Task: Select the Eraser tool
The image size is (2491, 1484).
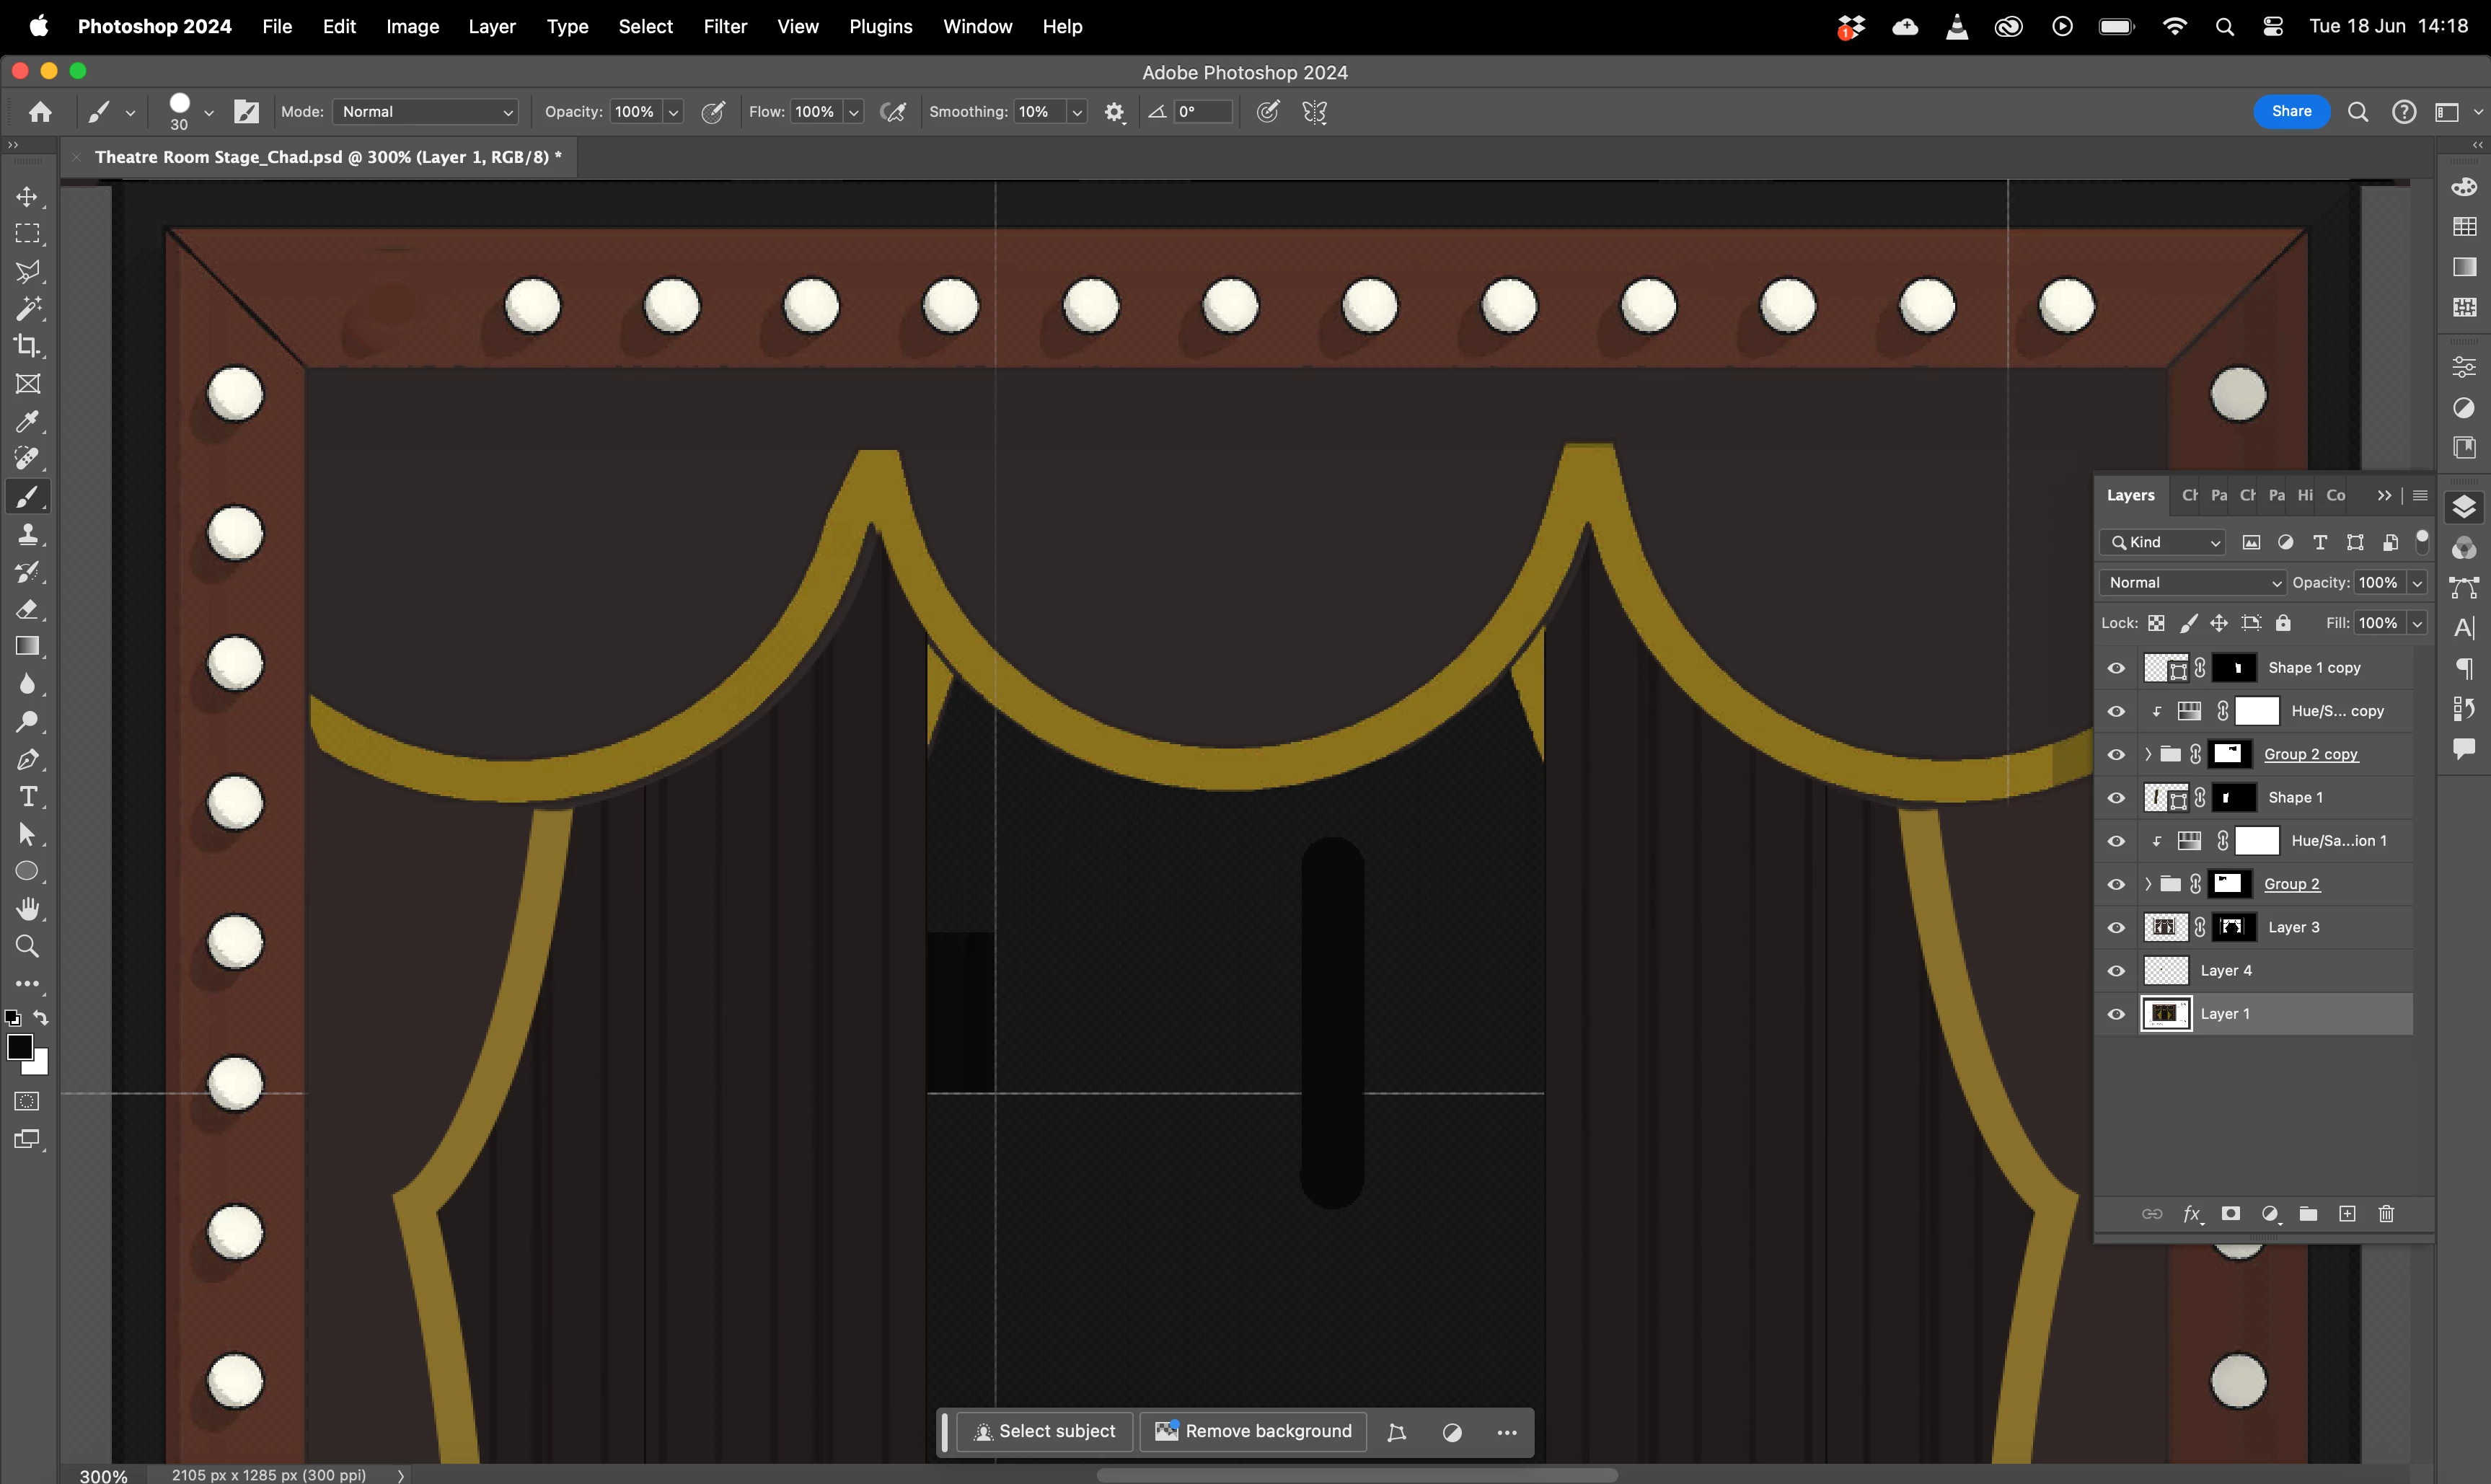Action: tap(27, 609)
